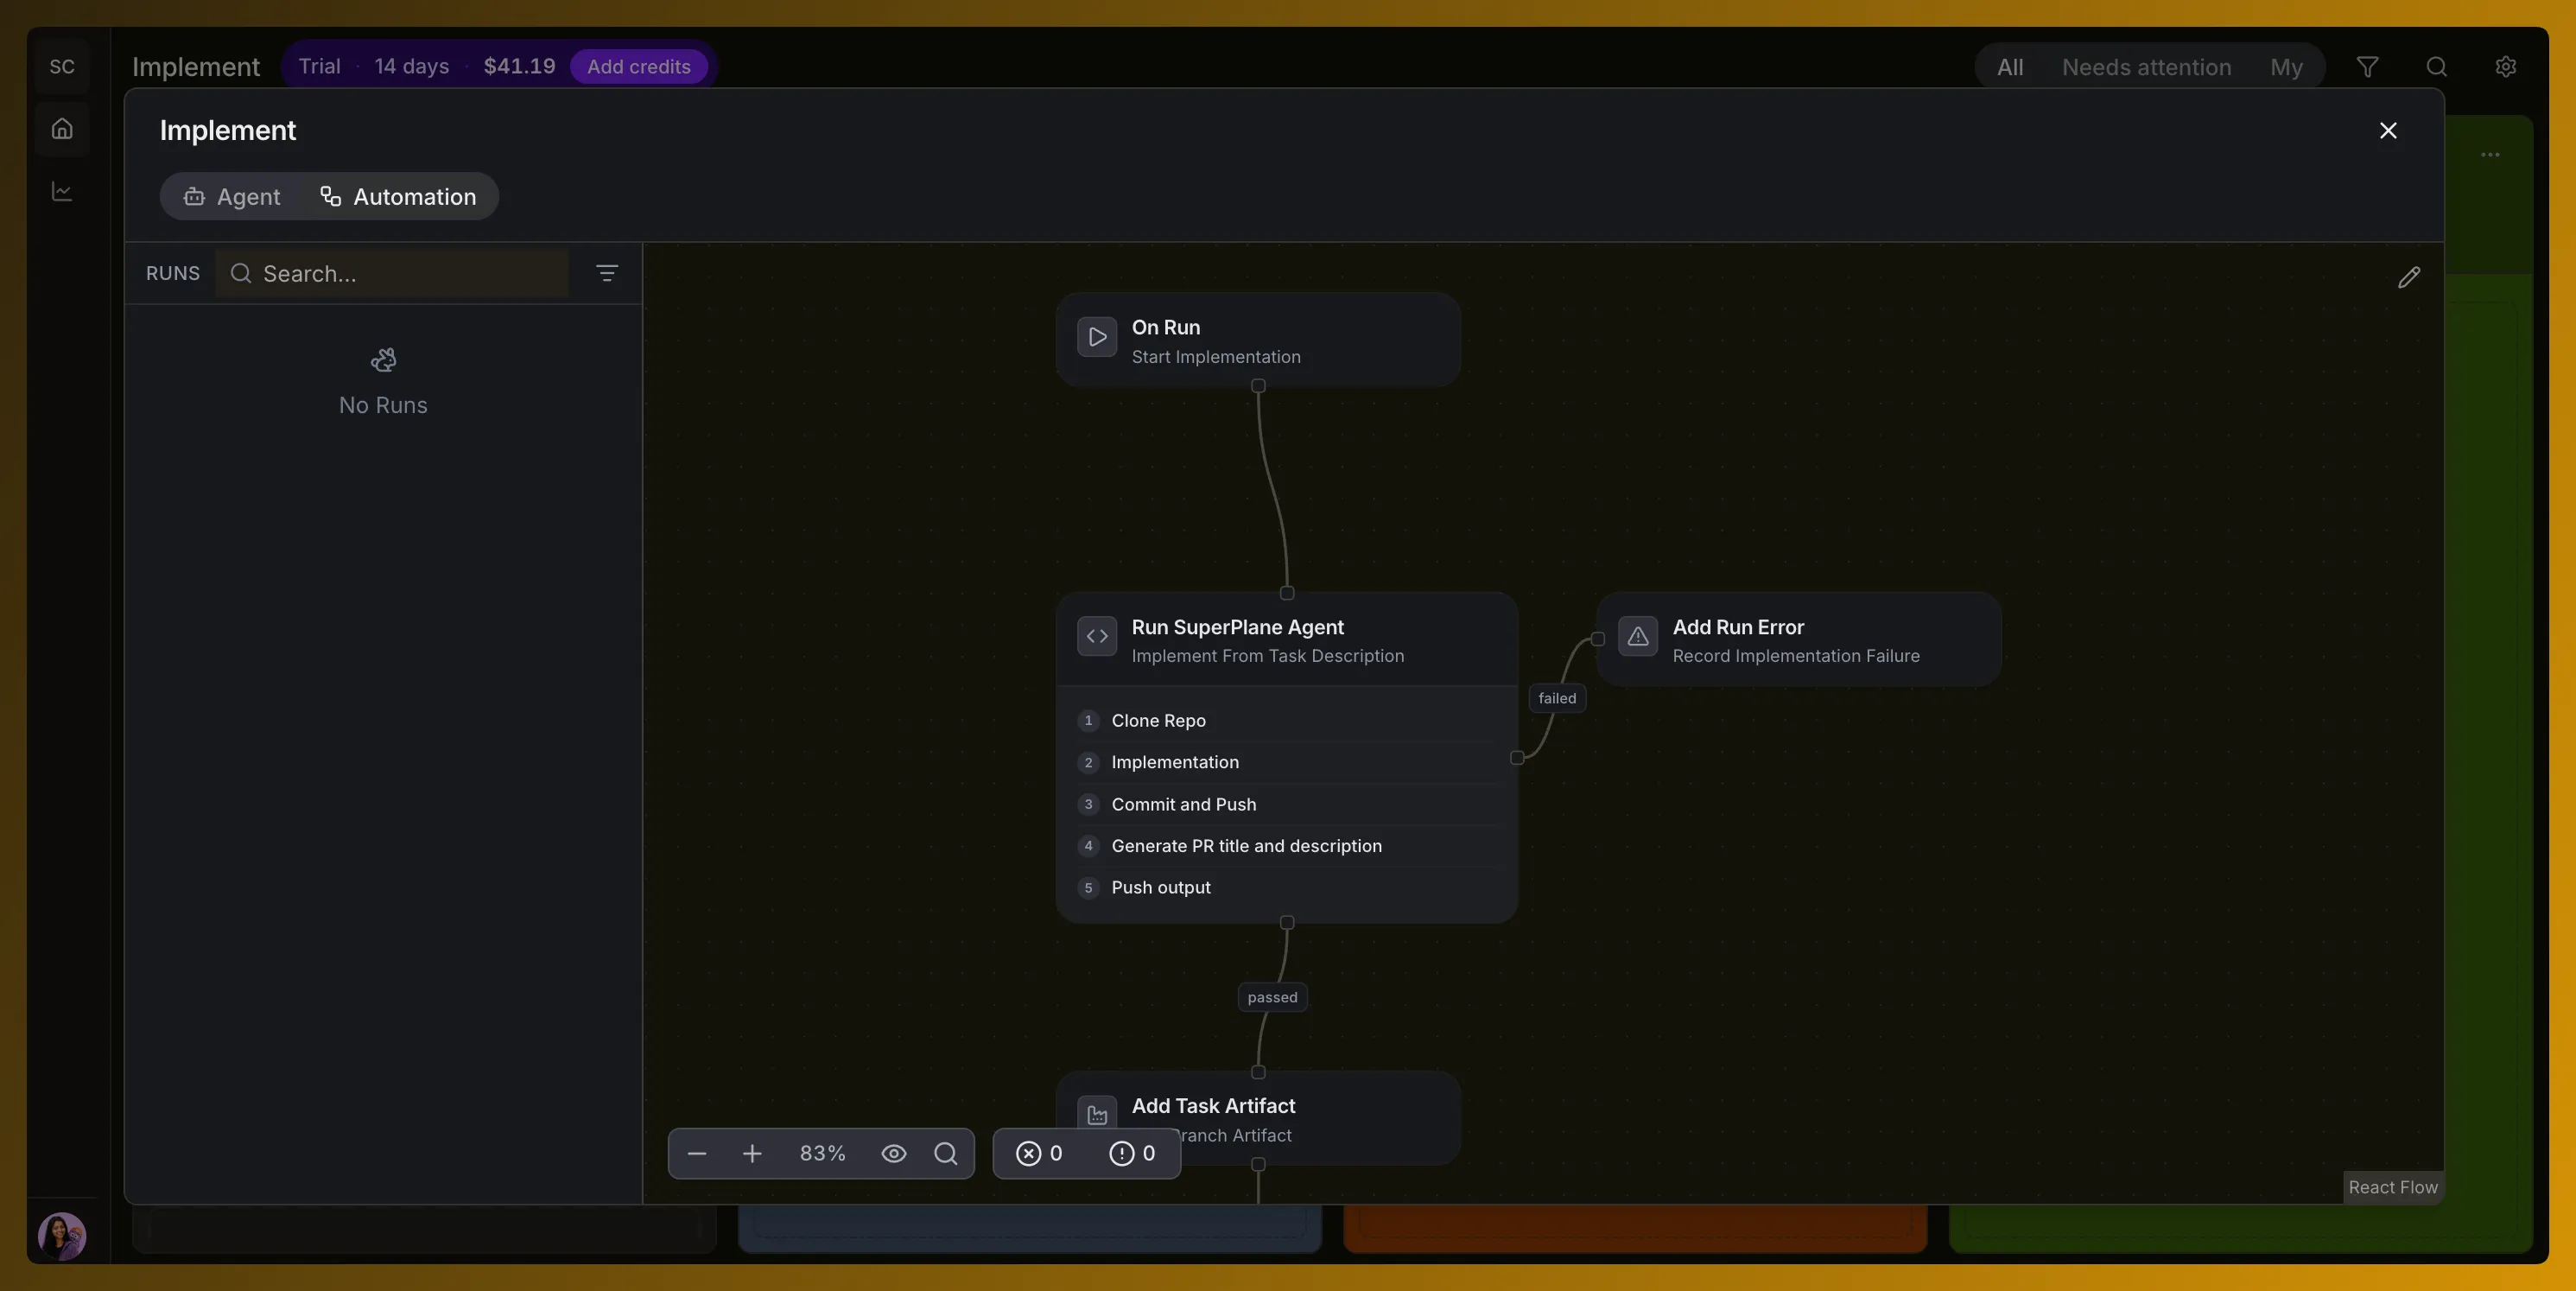Image resolution: width=2576 pixels, height=1291 pixels.
Task: Click the Add Run Error warning icon
Action: click(1638, 636)
